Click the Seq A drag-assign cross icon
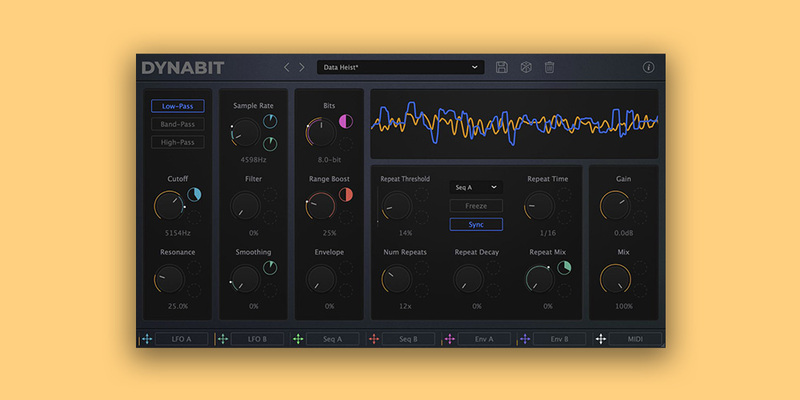Image resolution: width=800 pixels, height=400 pixels. [298, 339]
